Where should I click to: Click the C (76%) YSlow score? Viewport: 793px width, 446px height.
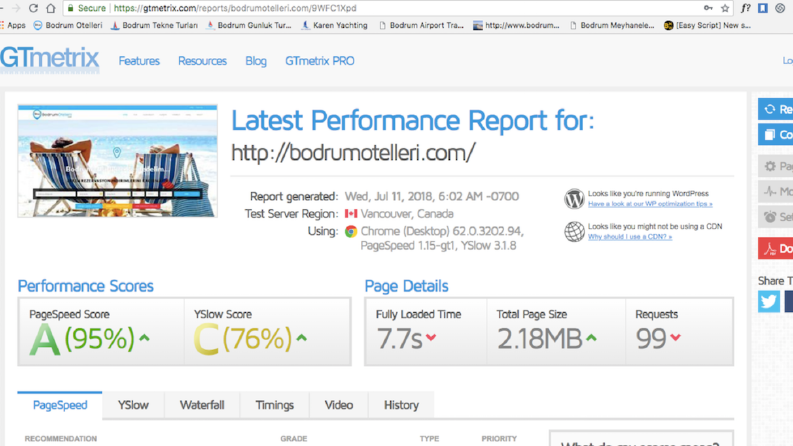[x=243, y=339]
